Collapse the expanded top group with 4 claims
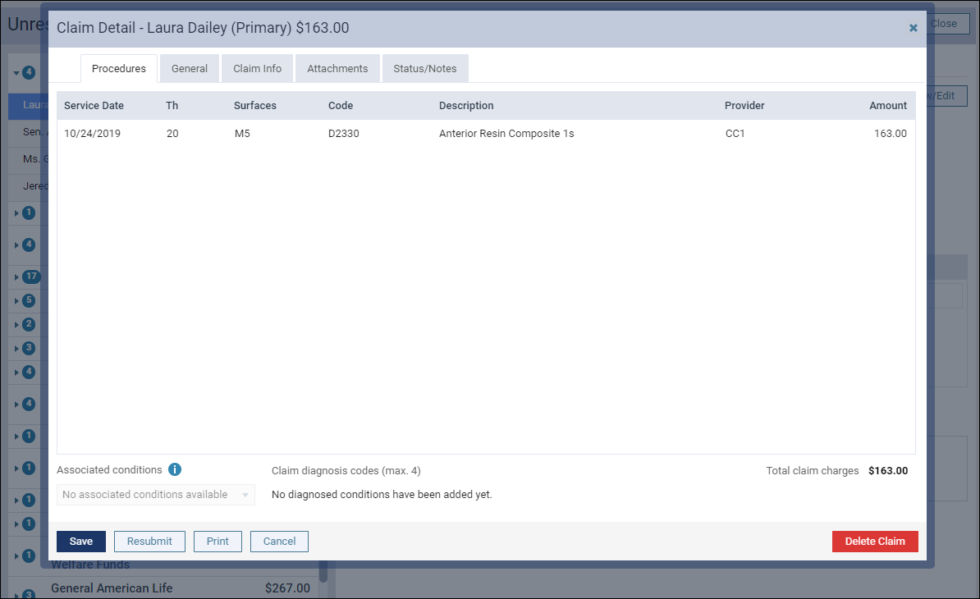 click(x=16, y=73)
